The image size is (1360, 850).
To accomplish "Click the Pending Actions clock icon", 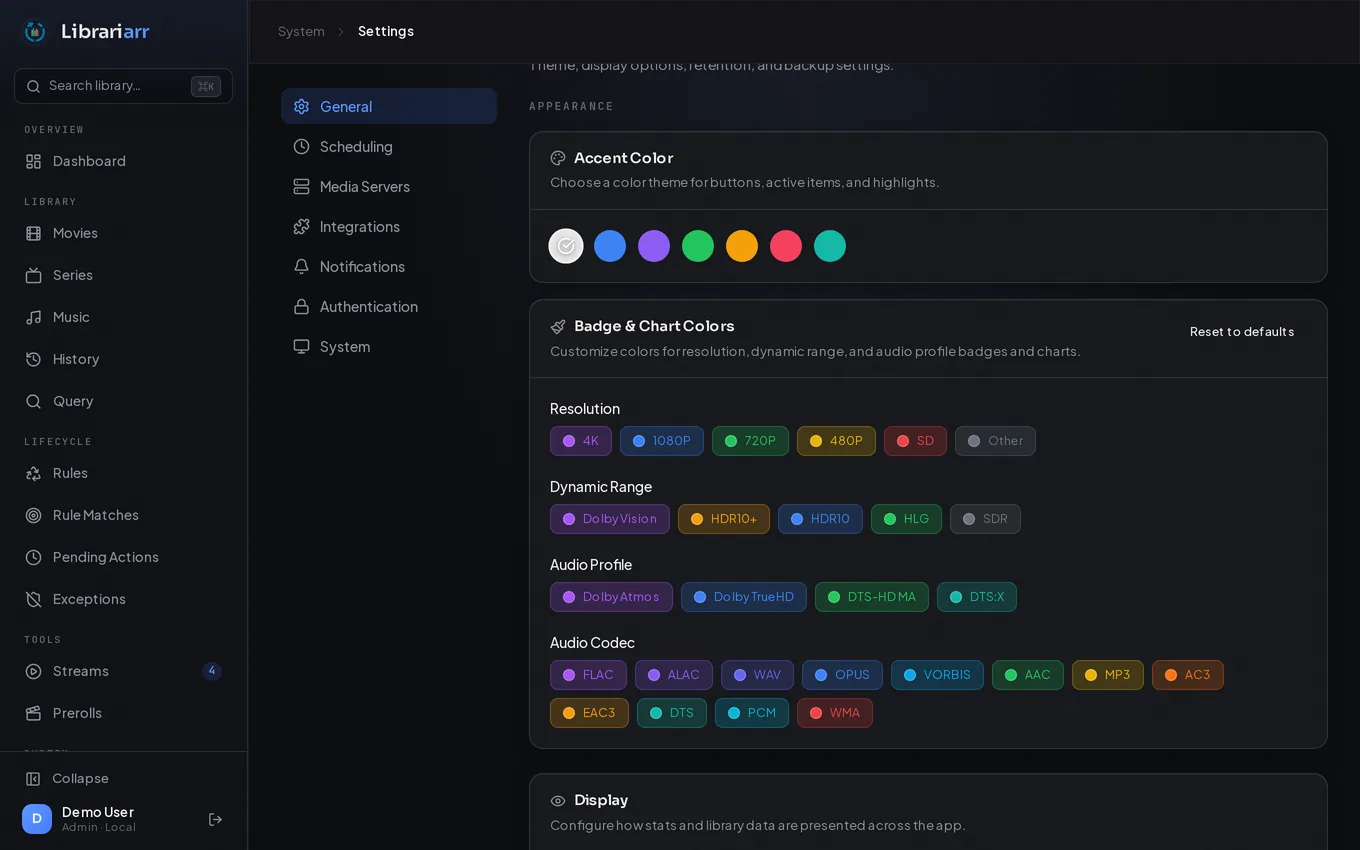I will tap(33, 557).
